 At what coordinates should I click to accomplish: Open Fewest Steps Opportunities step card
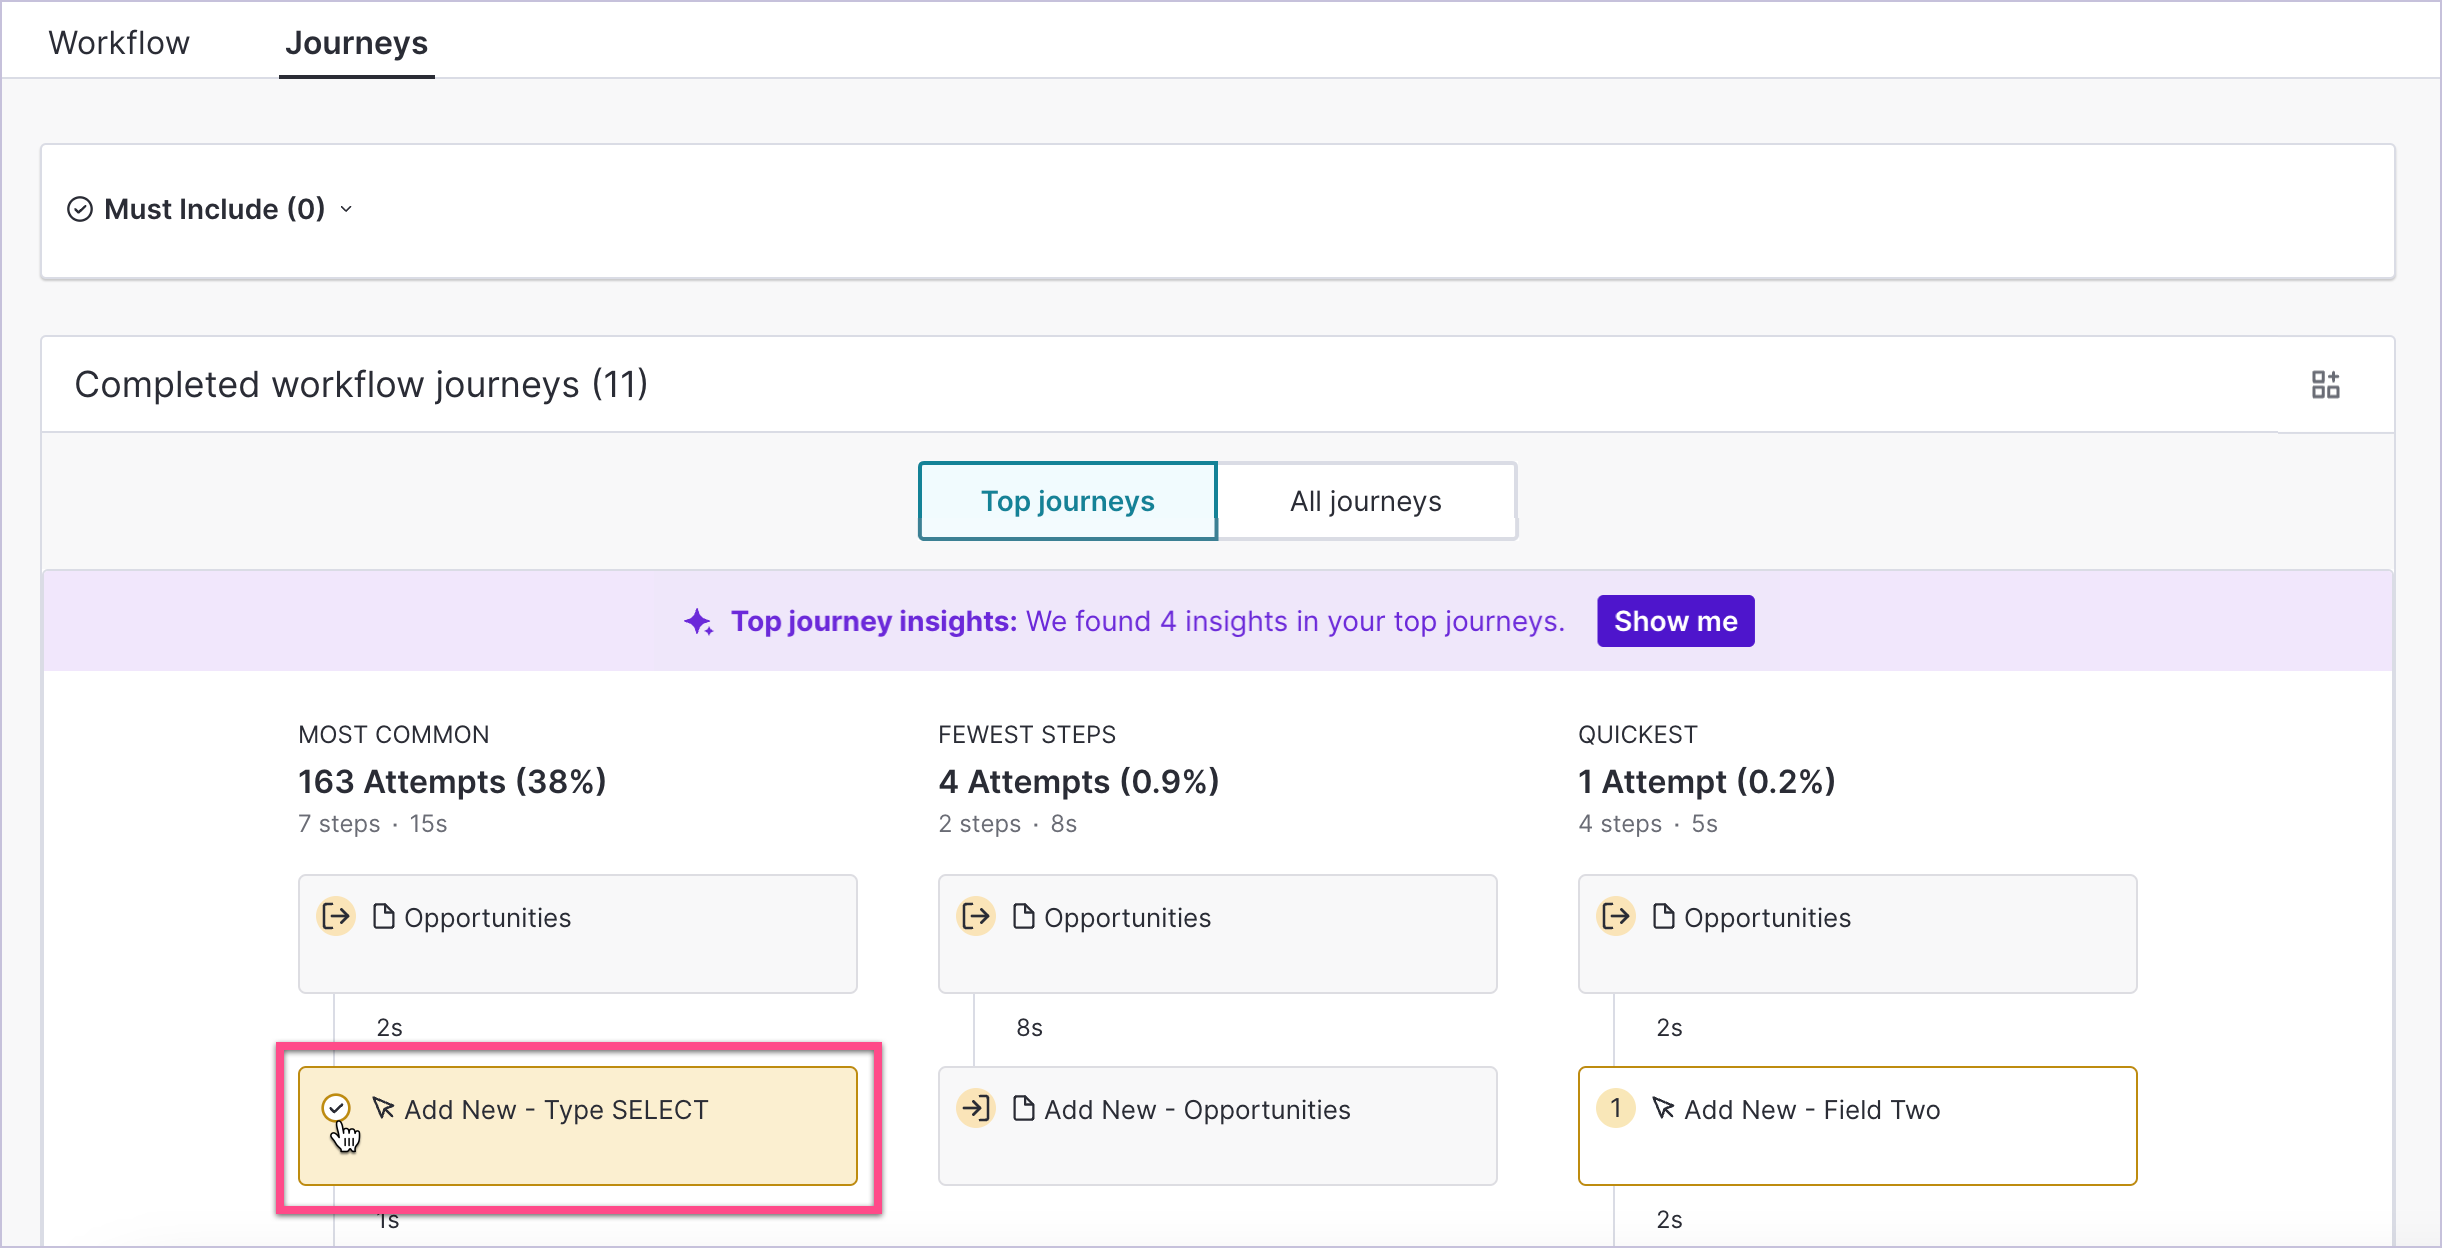pos(1218,934)
